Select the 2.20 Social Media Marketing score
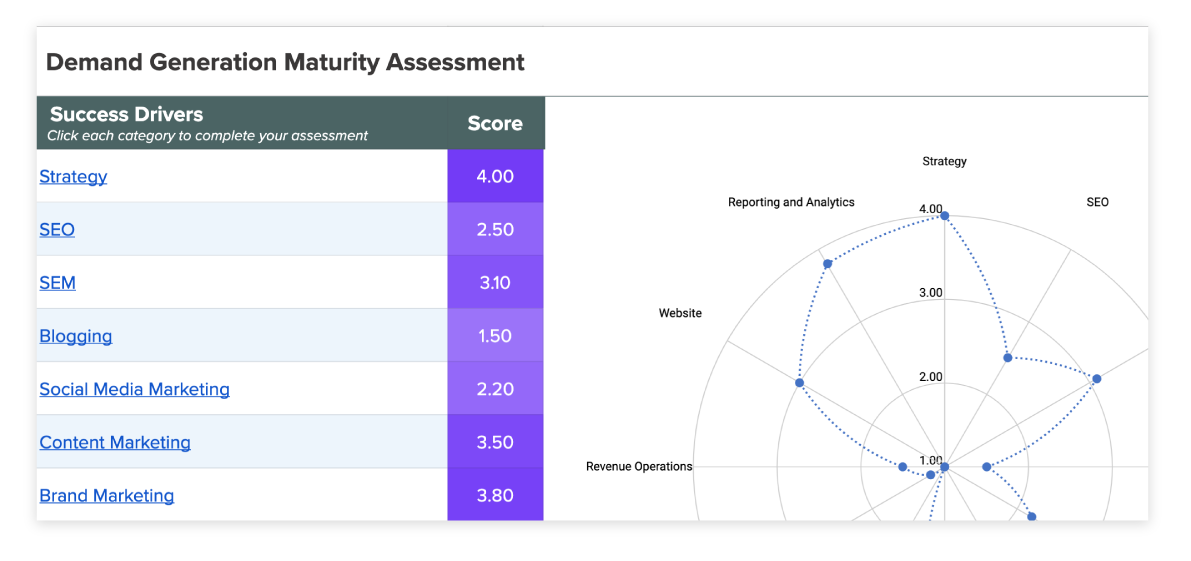The image size is (1191, 561). [495, 389]
